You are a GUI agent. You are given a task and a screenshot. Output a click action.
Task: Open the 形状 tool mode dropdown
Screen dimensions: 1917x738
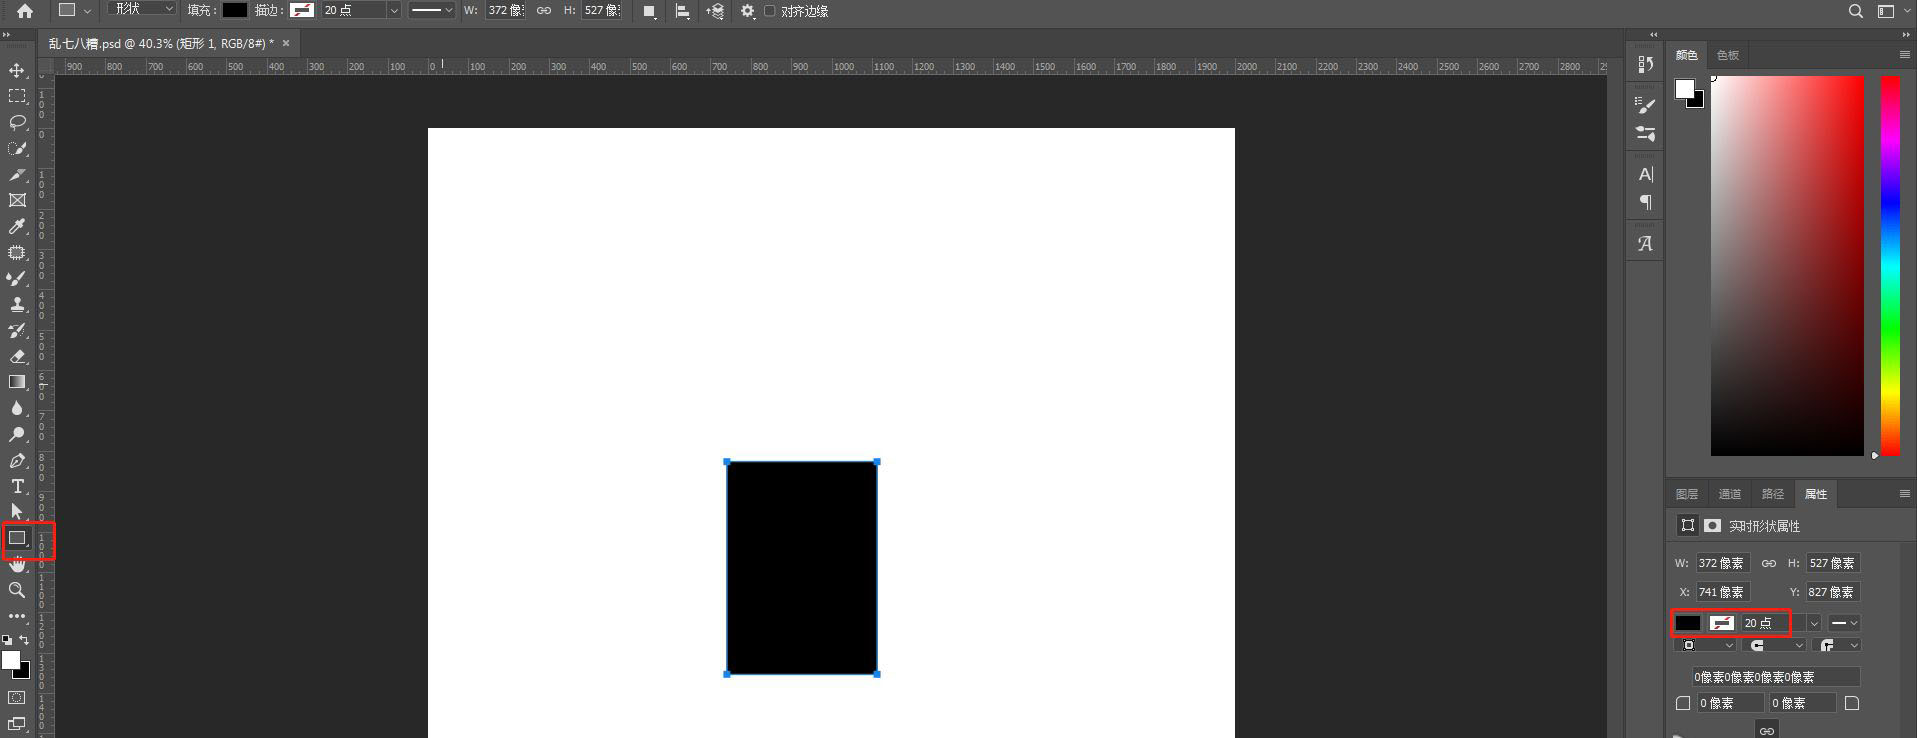(x=141, y=9)
